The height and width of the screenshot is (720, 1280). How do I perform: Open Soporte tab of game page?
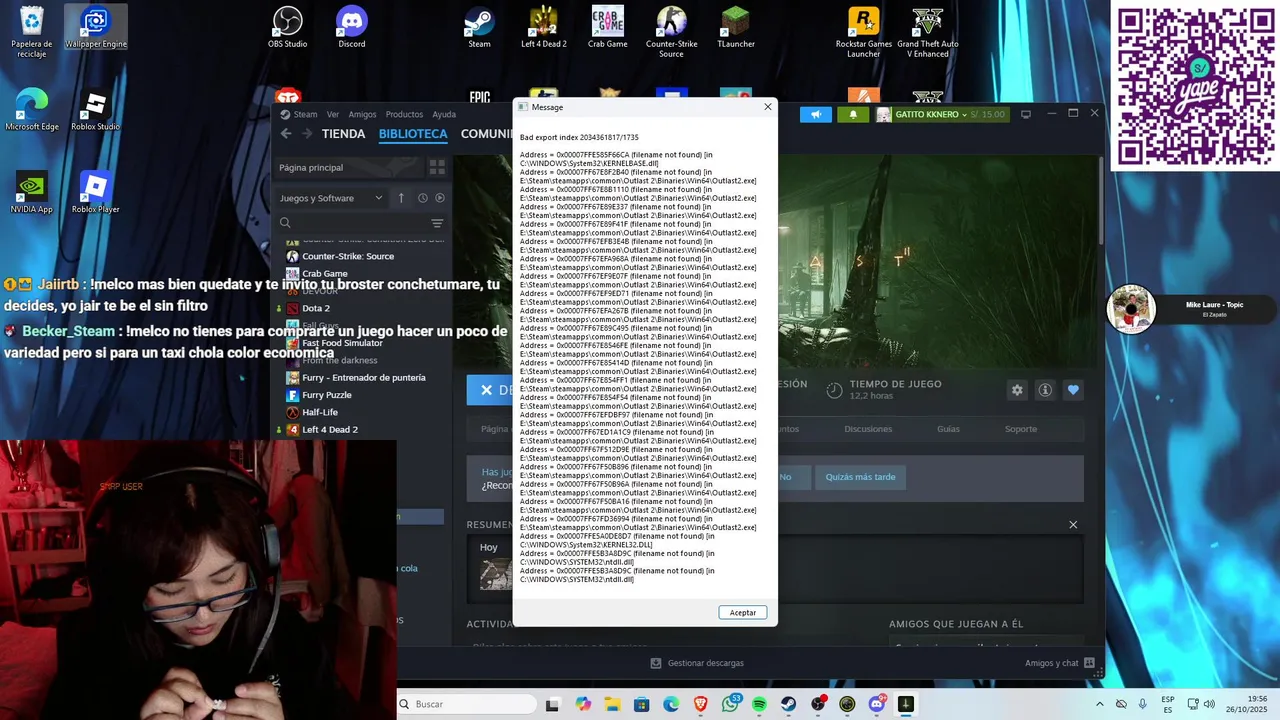coord(1021,429)
